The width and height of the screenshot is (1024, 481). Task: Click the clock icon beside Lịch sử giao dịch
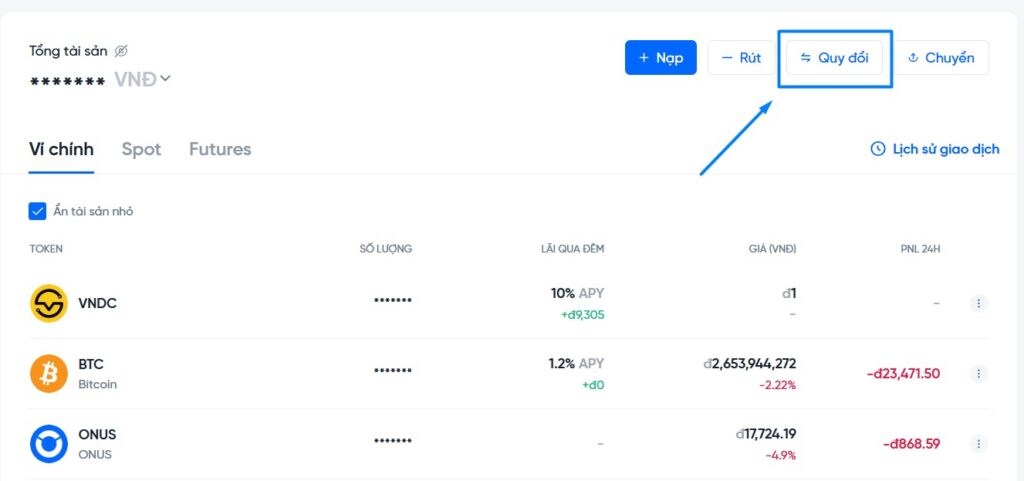point(878,149)
